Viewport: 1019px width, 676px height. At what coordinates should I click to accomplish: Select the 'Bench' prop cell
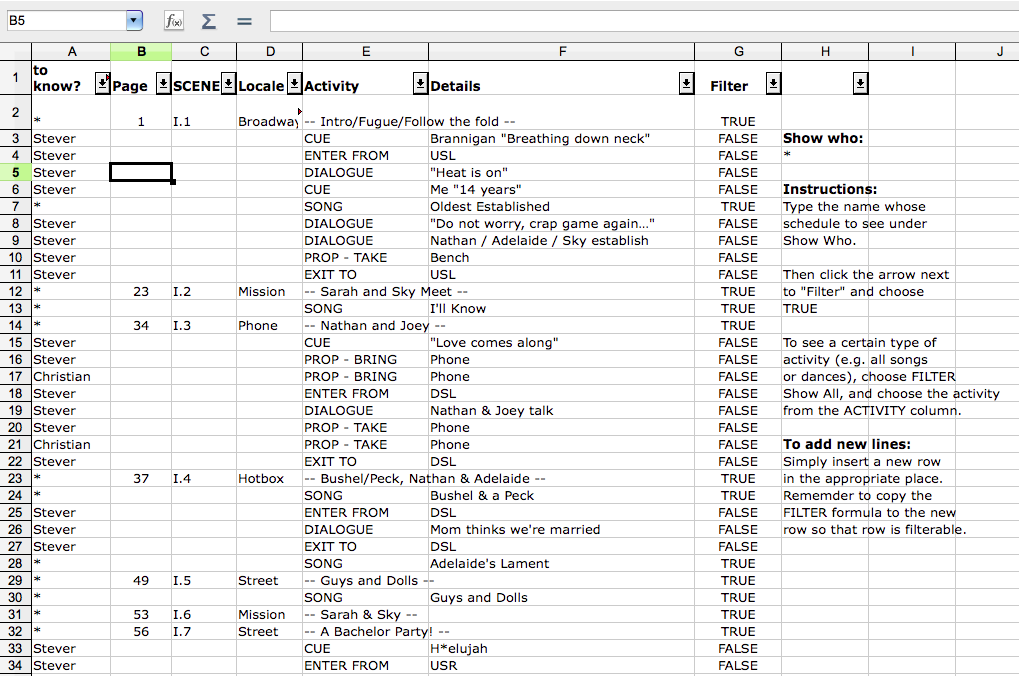coord(561,257)
